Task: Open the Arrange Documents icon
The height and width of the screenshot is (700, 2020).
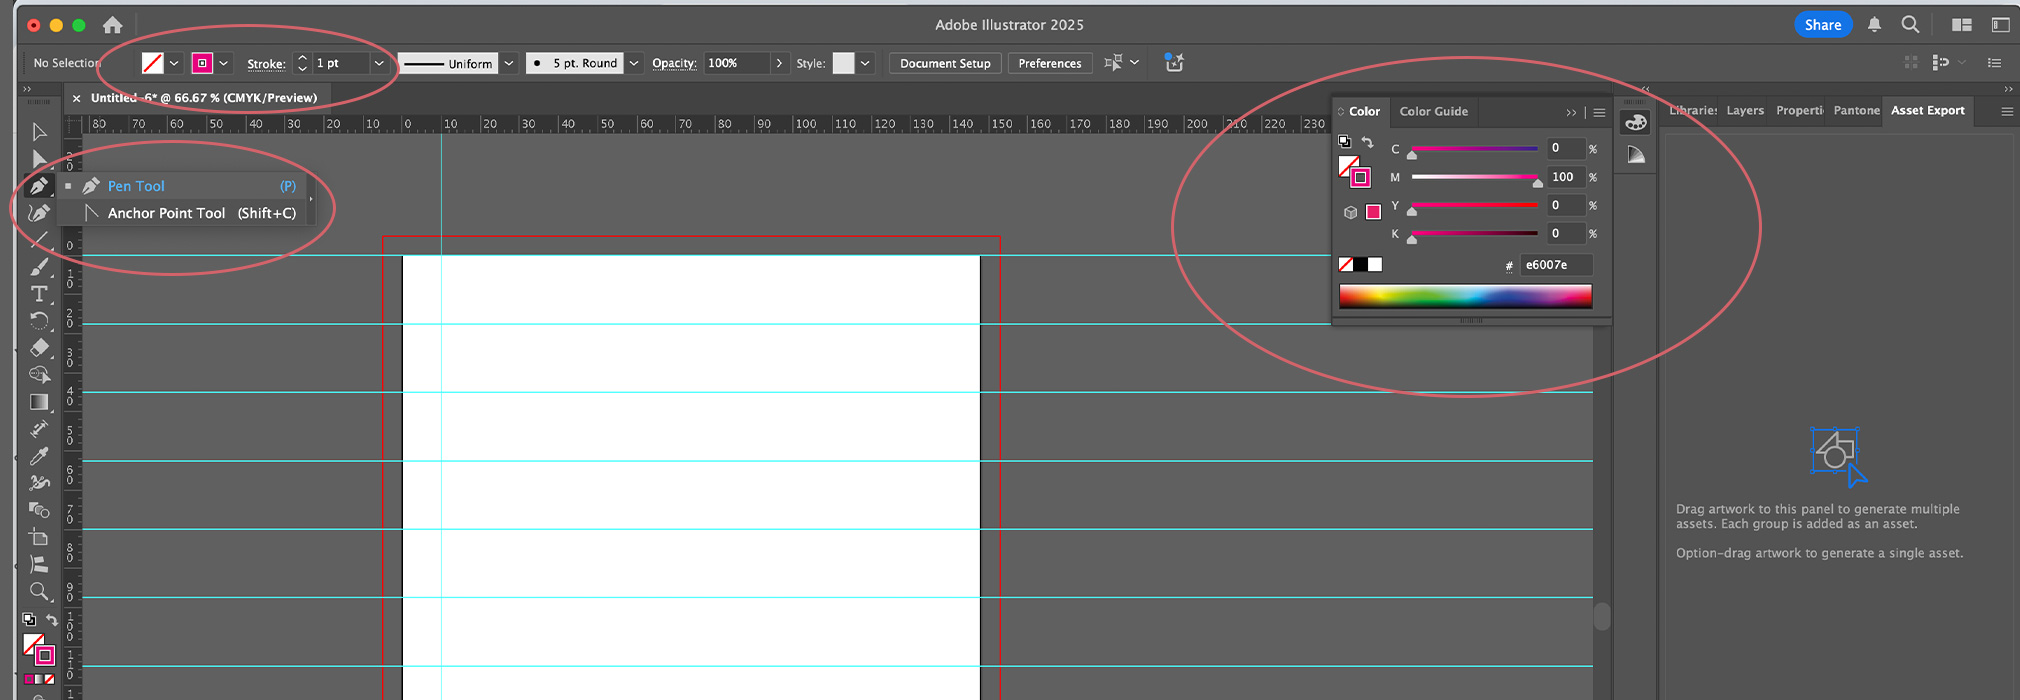Action: [x=1962, y=25]
